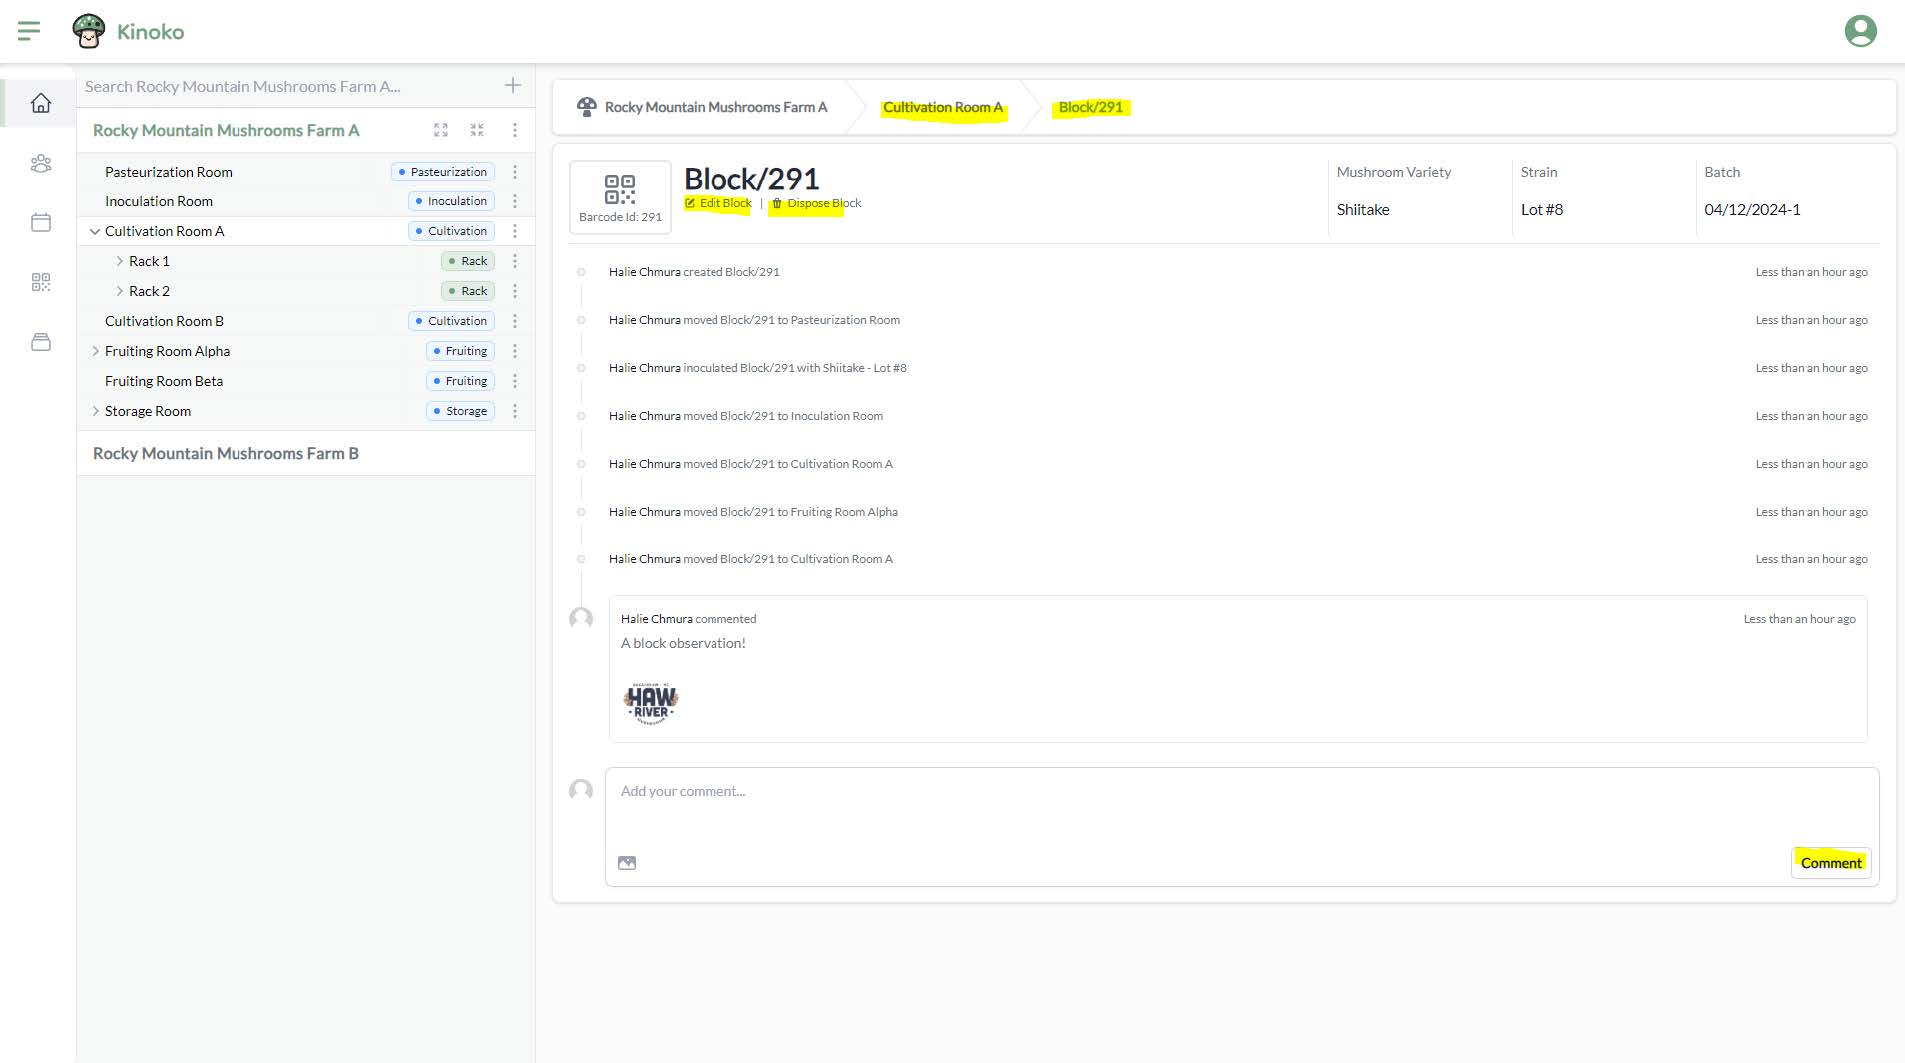Screen dimensions: 1905x1063
Task: Expand Rack 1 in the tree
Action: (x=119, y=261)
